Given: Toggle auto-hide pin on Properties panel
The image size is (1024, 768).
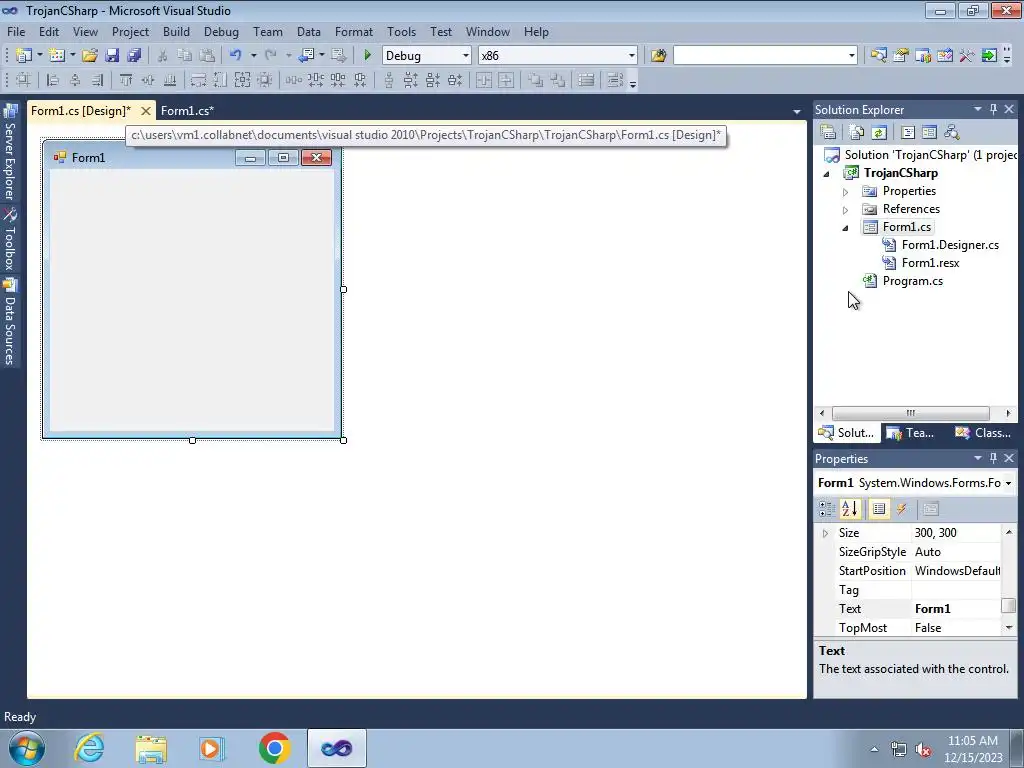Looking at the screenshot, I should coord(993,458).
